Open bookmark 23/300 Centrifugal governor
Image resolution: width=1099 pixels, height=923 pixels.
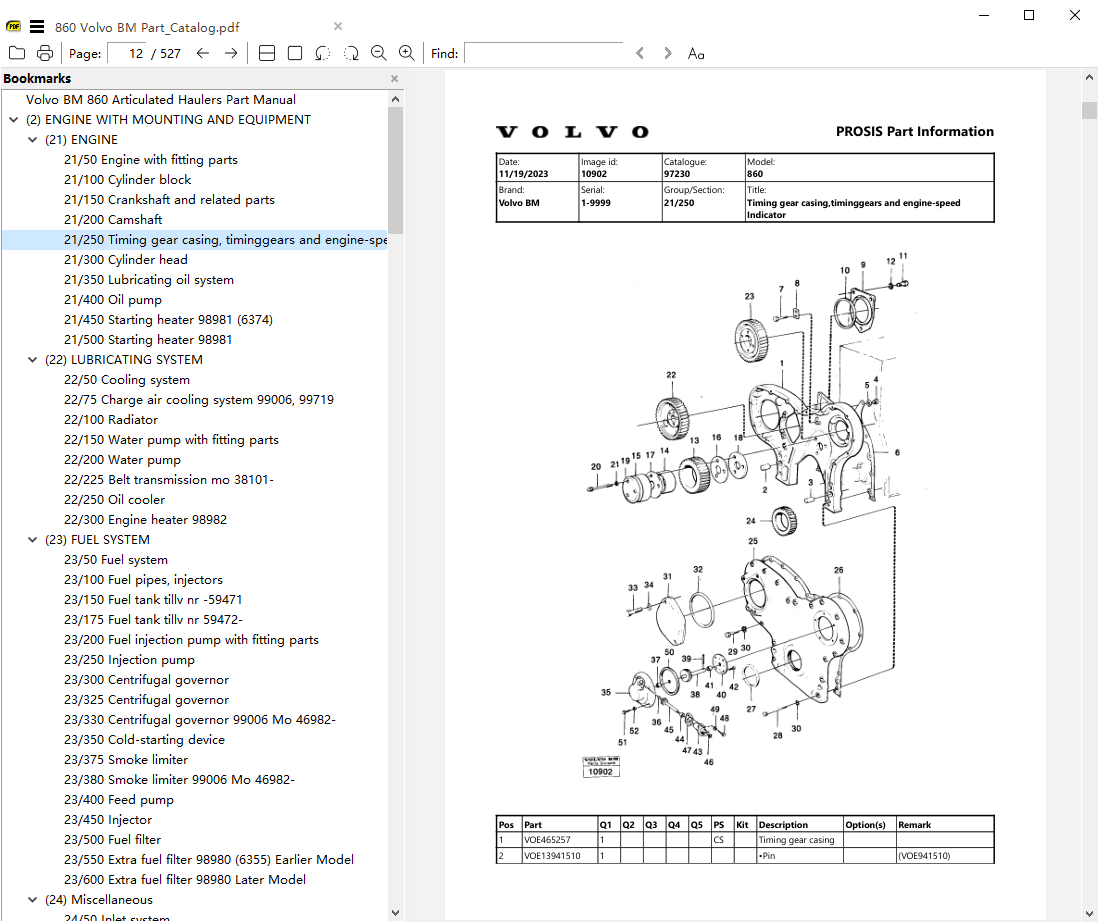coord(146,680)
